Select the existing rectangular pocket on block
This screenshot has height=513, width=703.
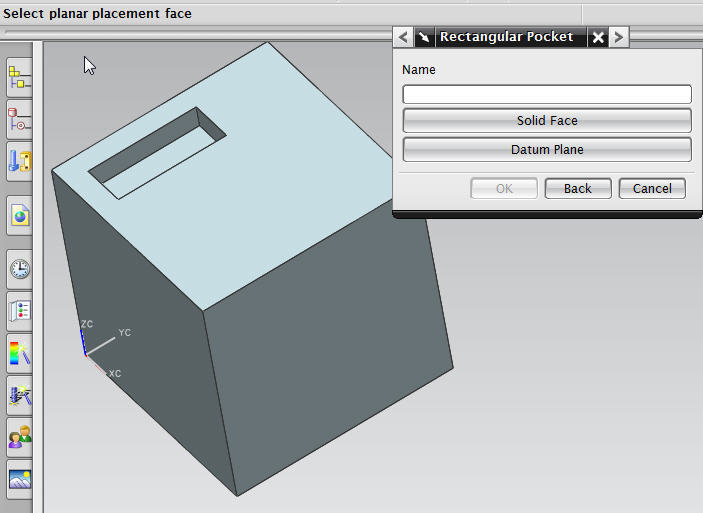[x=157, y=152]
